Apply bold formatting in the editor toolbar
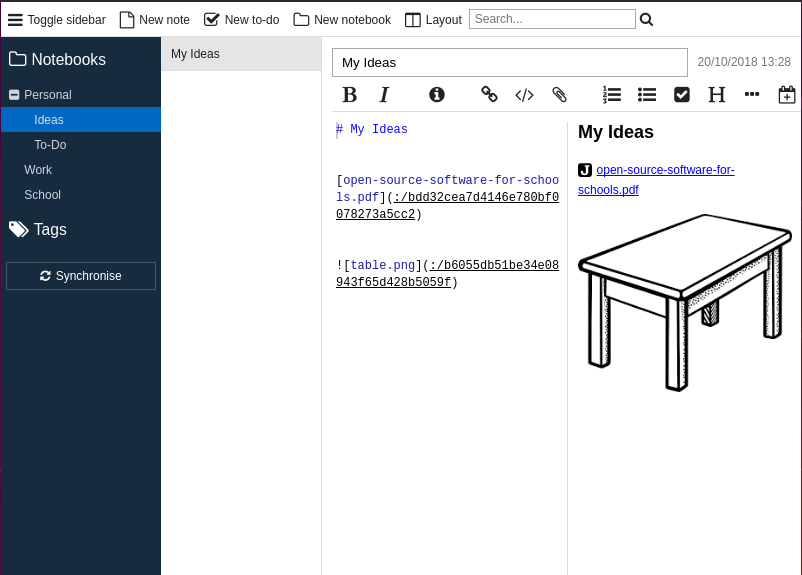 click(349, 95)
